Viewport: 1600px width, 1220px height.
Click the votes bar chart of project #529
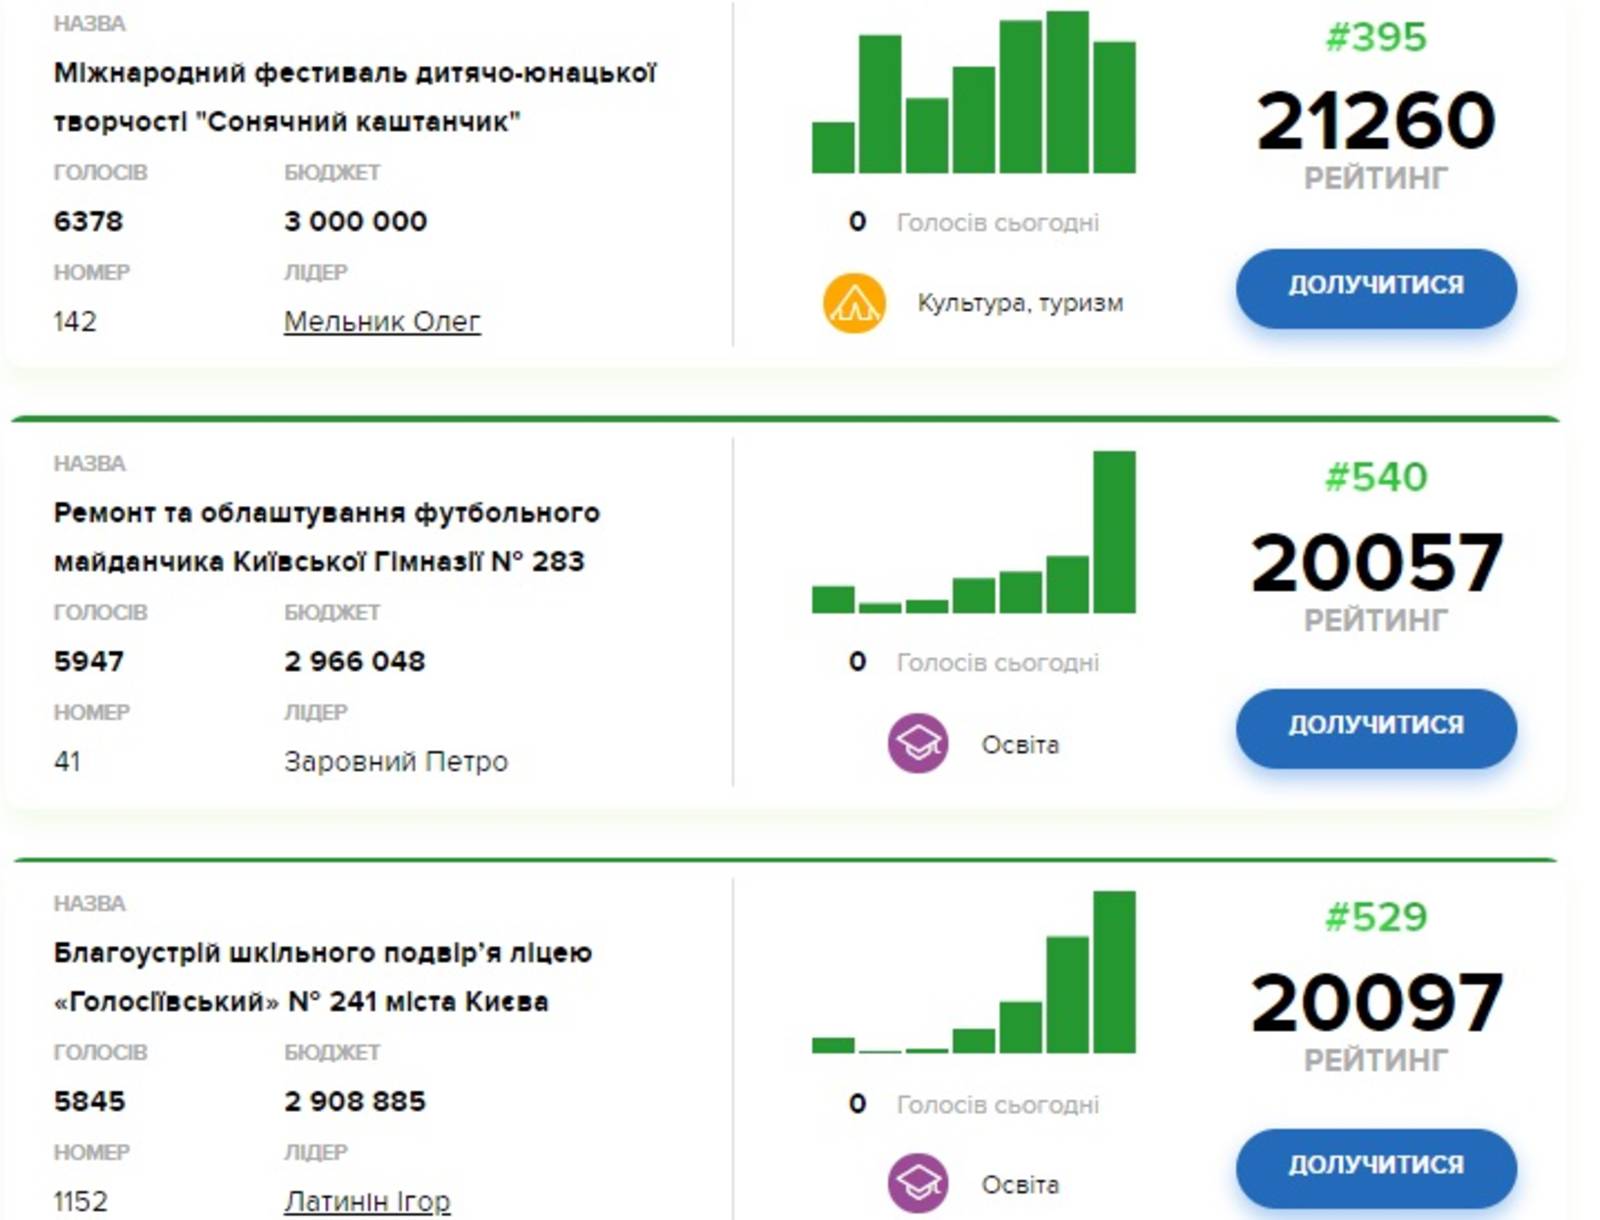[x=973, y=972]
